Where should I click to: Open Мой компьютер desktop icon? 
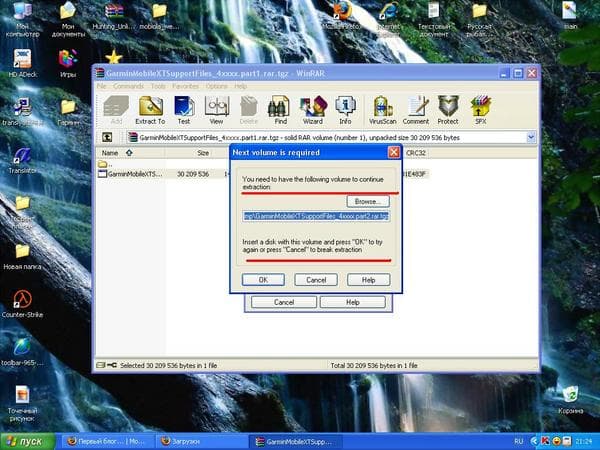pyautogui.click(x=22, y=19)
